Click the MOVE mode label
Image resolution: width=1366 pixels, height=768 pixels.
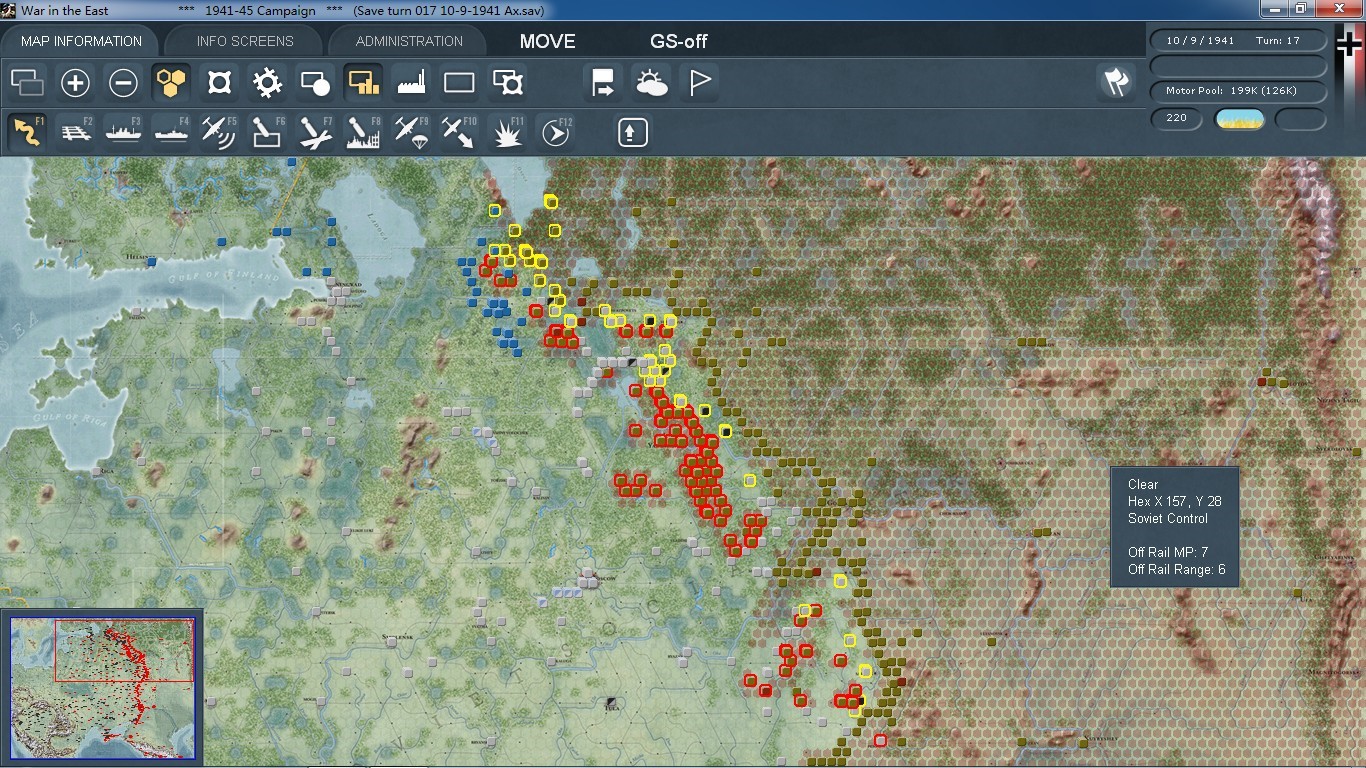pyautogui.click(x=548, y=41)
